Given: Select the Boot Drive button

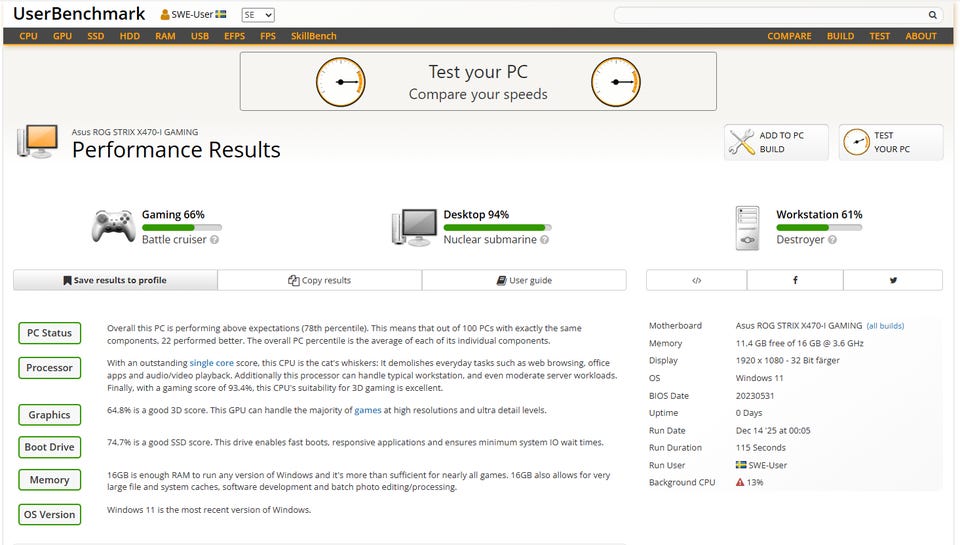Looking at the screenshot, I should coord(50,447).
